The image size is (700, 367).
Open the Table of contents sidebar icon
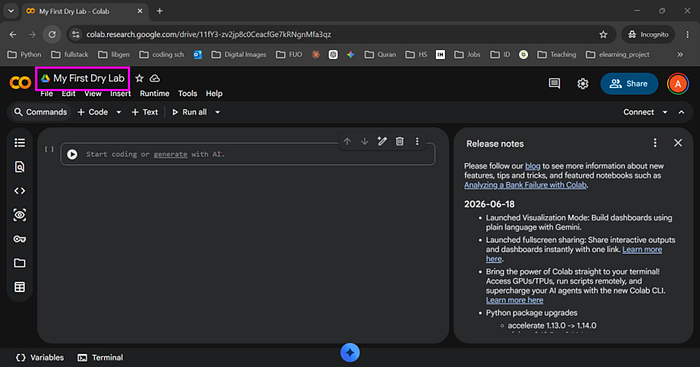tap(20, 142)
